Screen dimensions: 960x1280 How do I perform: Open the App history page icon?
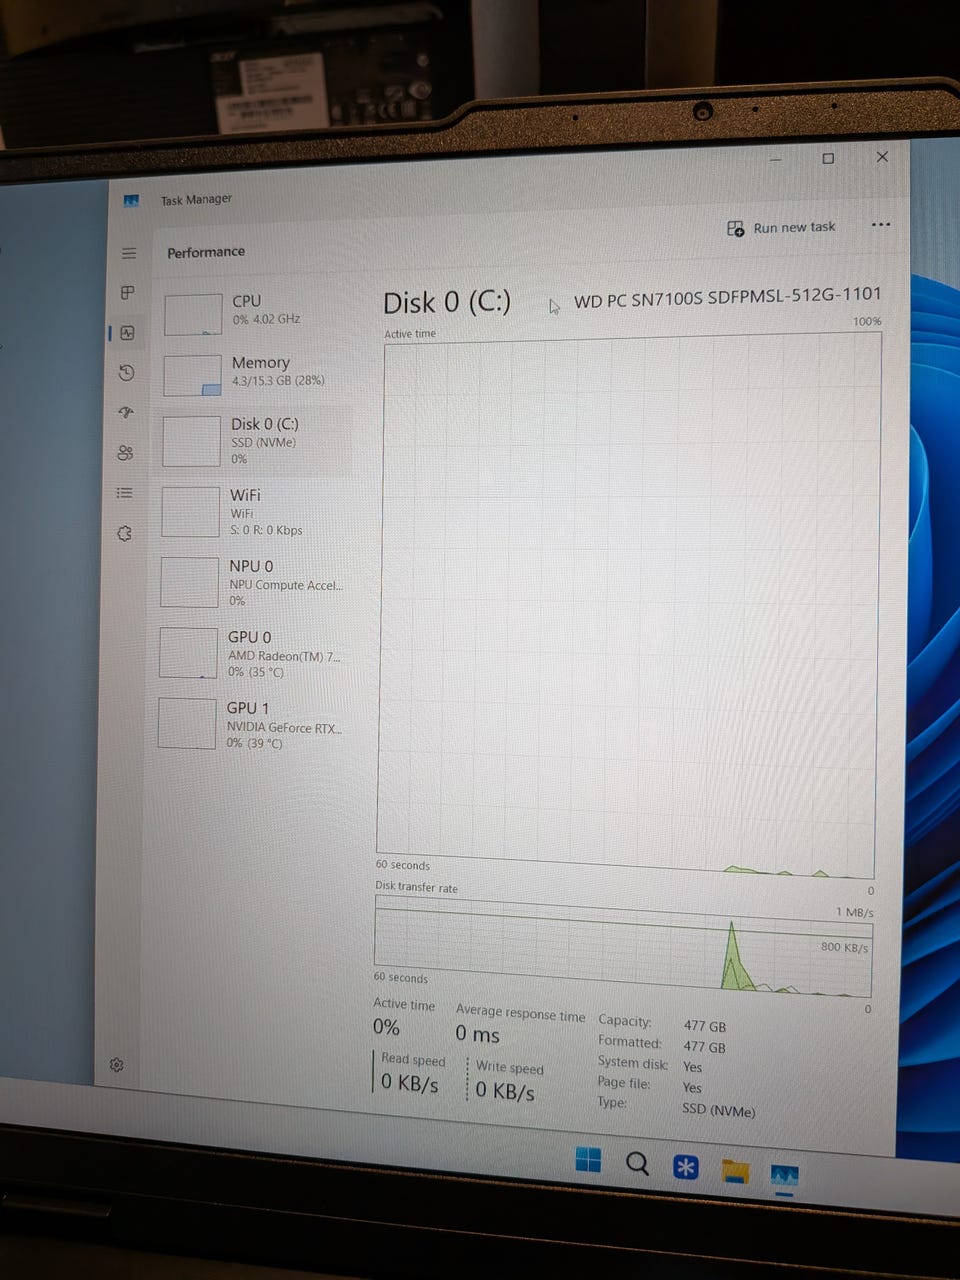[x=126, y=373]
